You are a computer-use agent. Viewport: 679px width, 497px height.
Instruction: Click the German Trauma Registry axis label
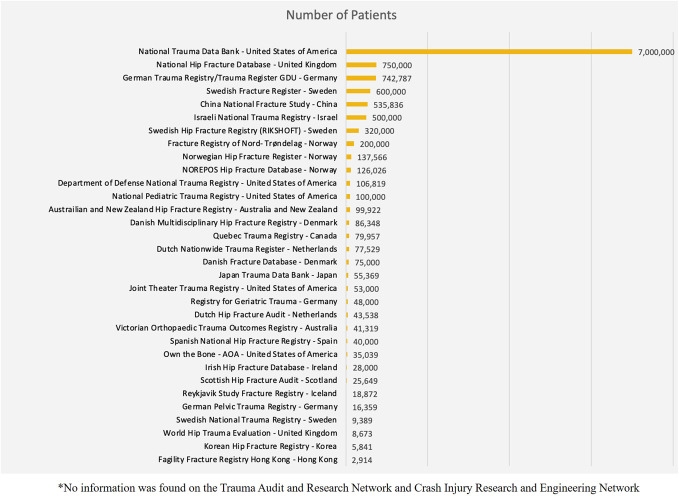(x=235, y=77)
